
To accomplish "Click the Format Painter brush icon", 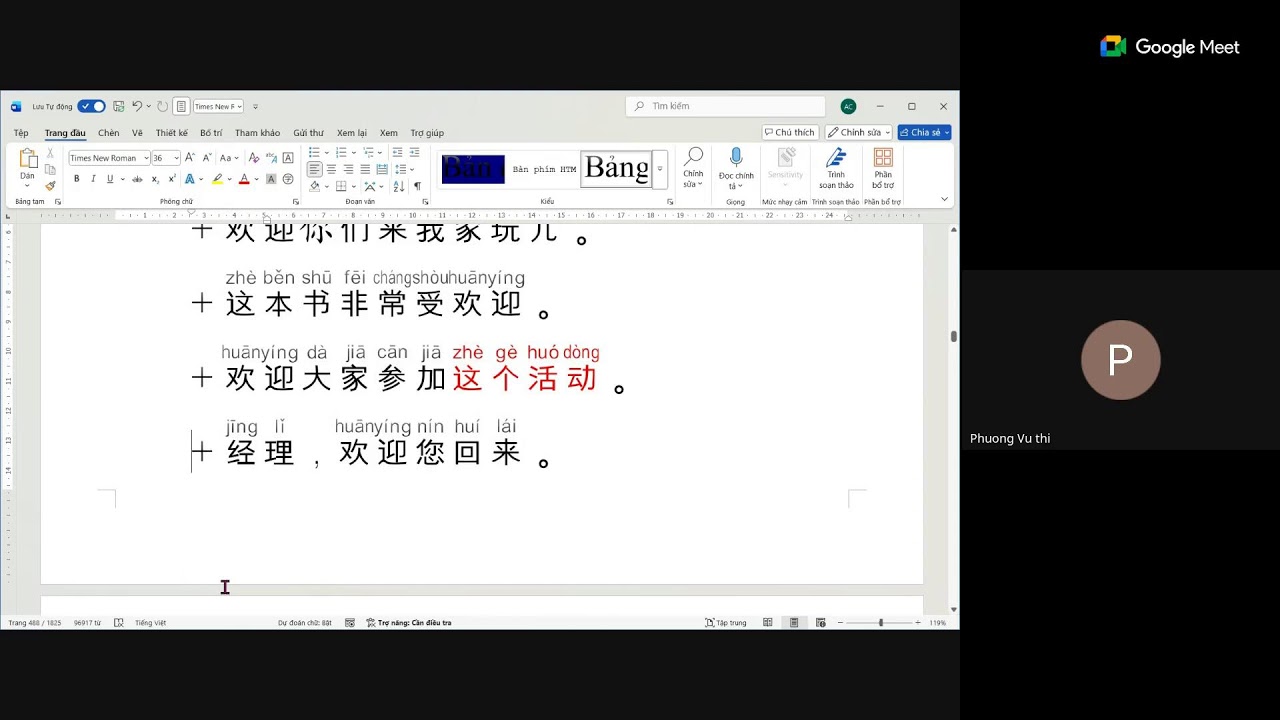I will point(50,186).
